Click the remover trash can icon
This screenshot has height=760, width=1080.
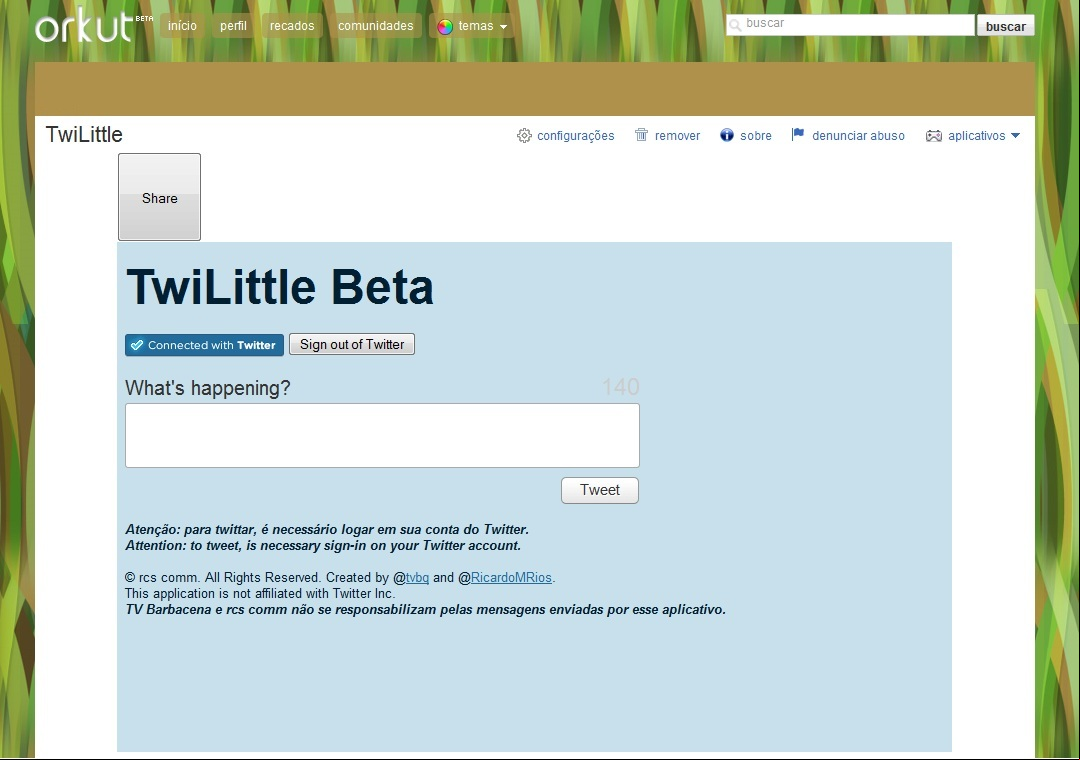[x=641, y=135]
